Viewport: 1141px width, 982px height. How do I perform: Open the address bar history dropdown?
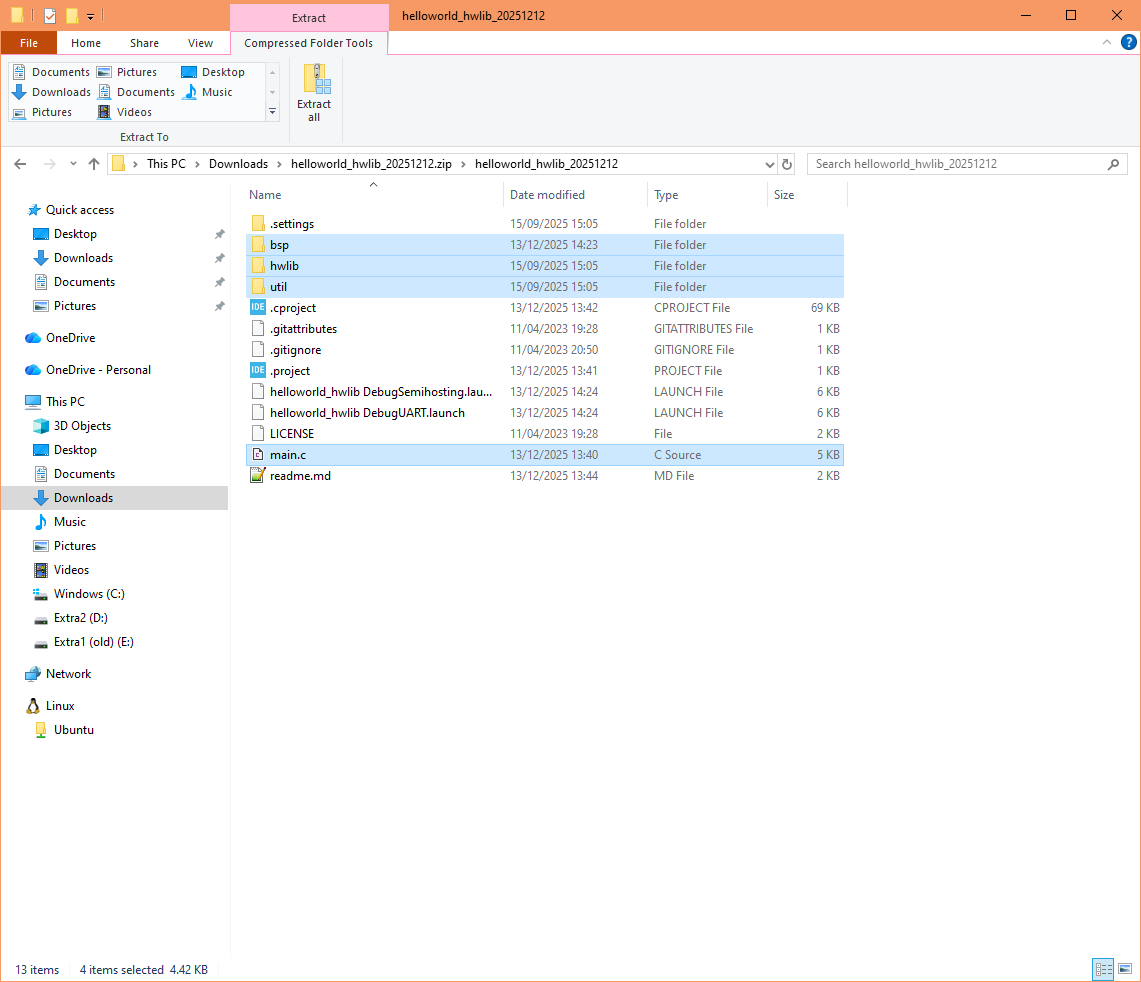768,163
